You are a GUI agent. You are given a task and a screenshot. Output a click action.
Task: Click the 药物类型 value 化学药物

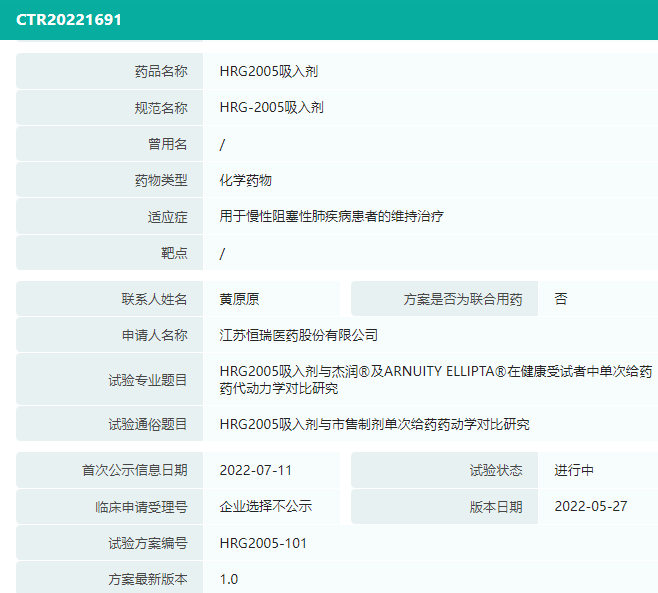(245, 180)
